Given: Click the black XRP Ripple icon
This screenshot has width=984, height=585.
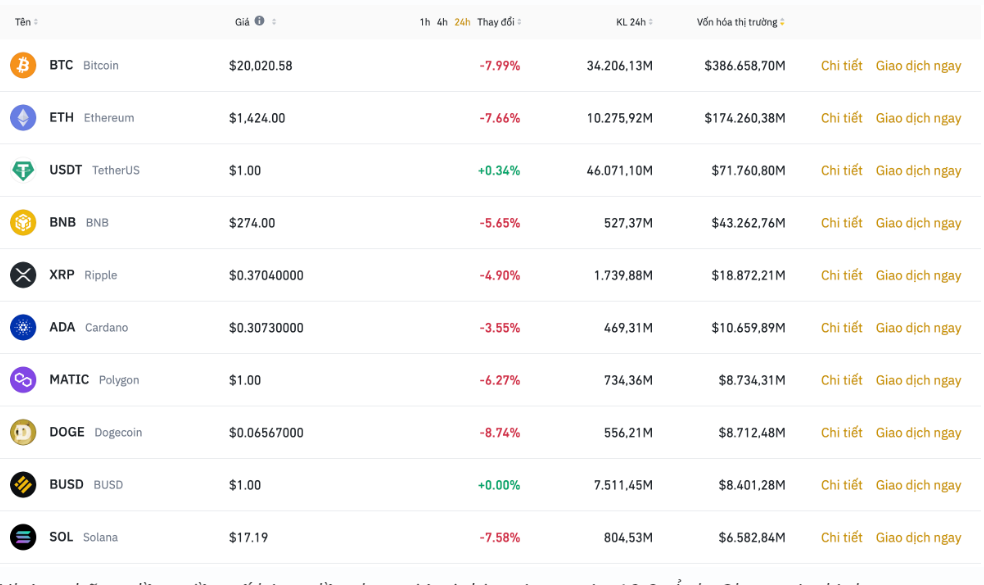Looking at the screenshot, I should (x=23, y=275).
